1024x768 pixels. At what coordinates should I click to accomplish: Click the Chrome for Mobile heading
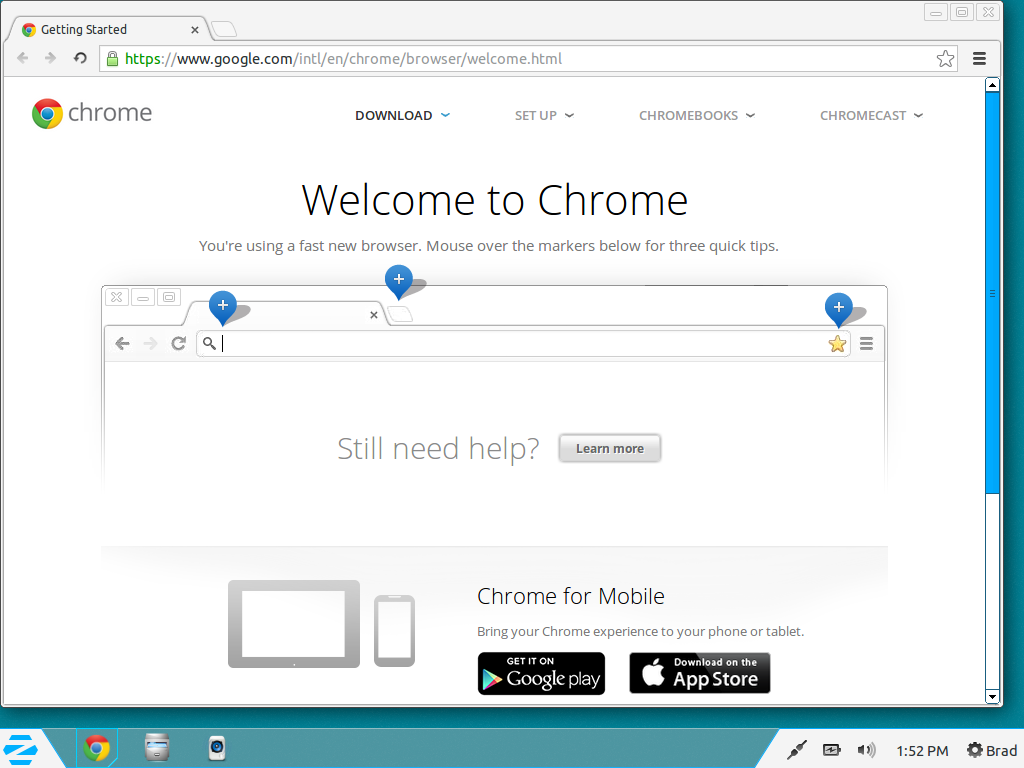click(571, 596)
